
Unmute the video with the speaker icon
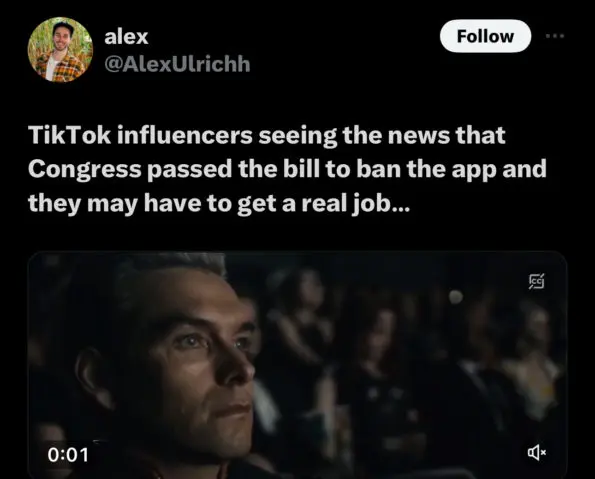click(x=537, y=452)
